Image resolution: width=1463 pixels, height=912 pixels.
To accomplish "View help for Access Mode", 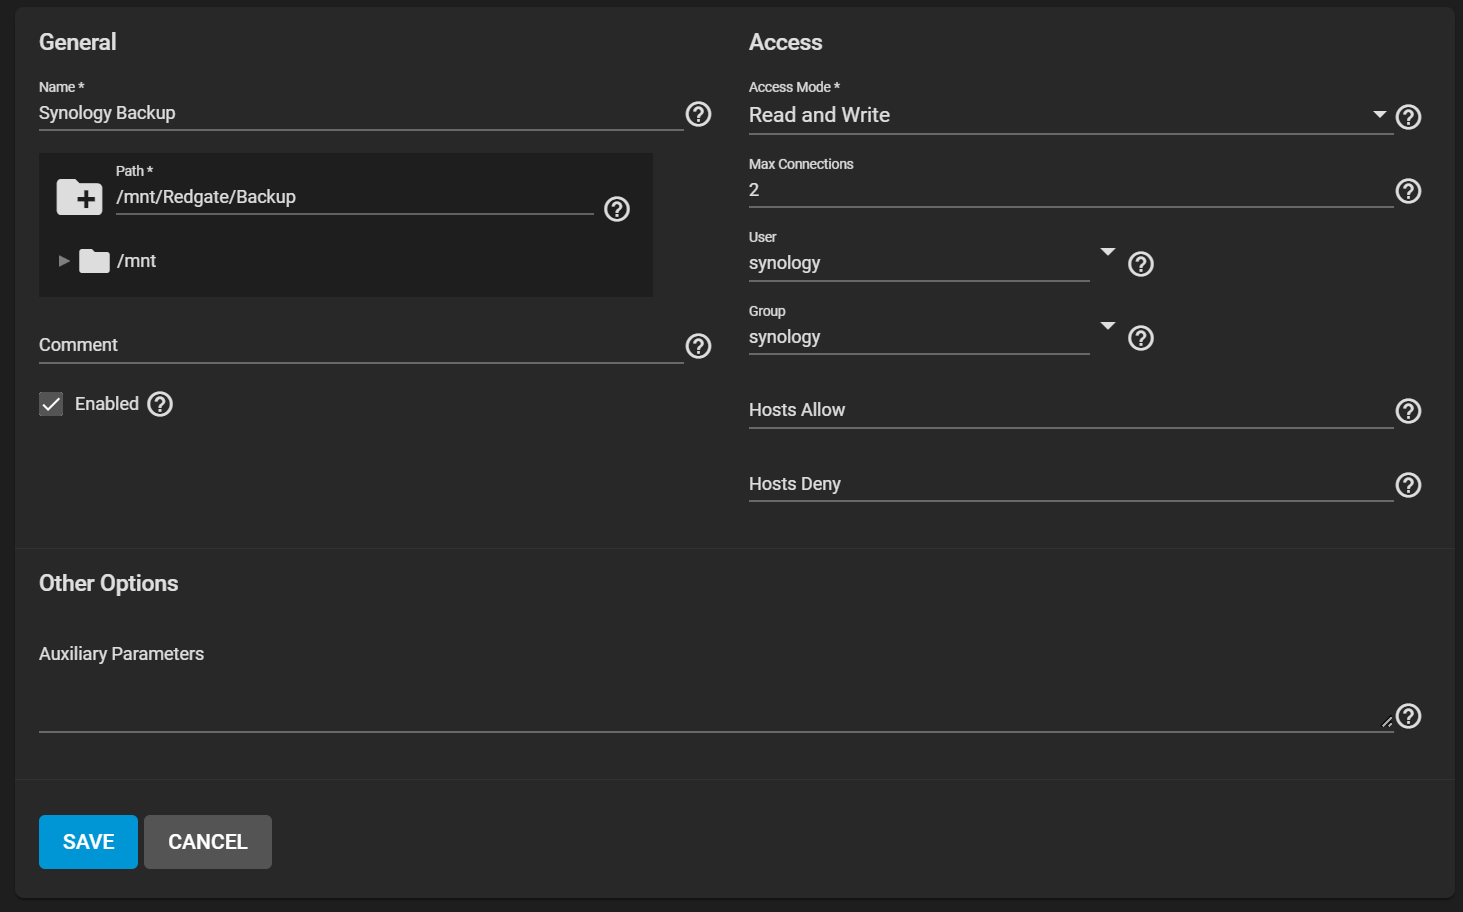I will [1408, 117].
